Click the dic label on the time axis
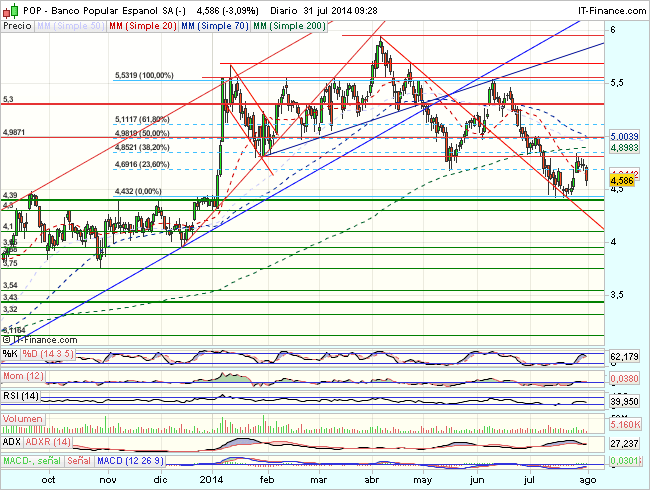The width and height of the screenshot is (650, 490). tap(160, 480)
